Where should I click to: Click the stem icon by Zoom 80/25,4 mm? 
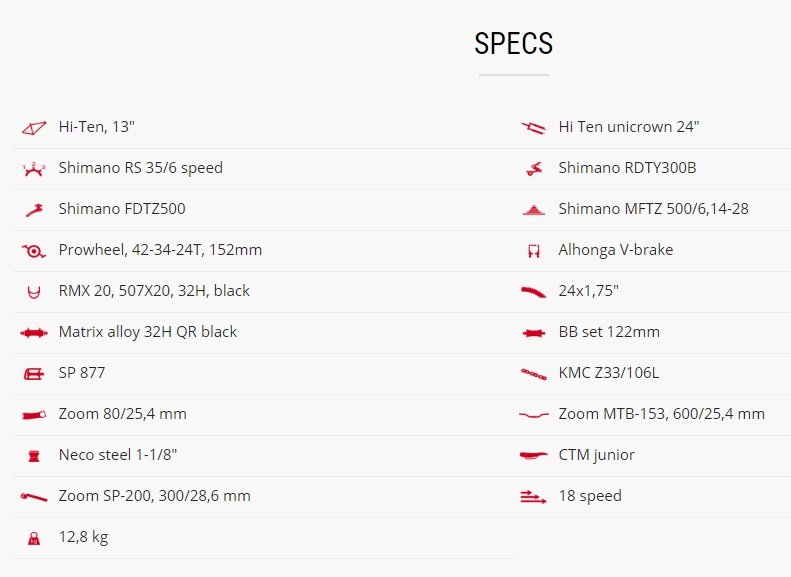[34, 415]
